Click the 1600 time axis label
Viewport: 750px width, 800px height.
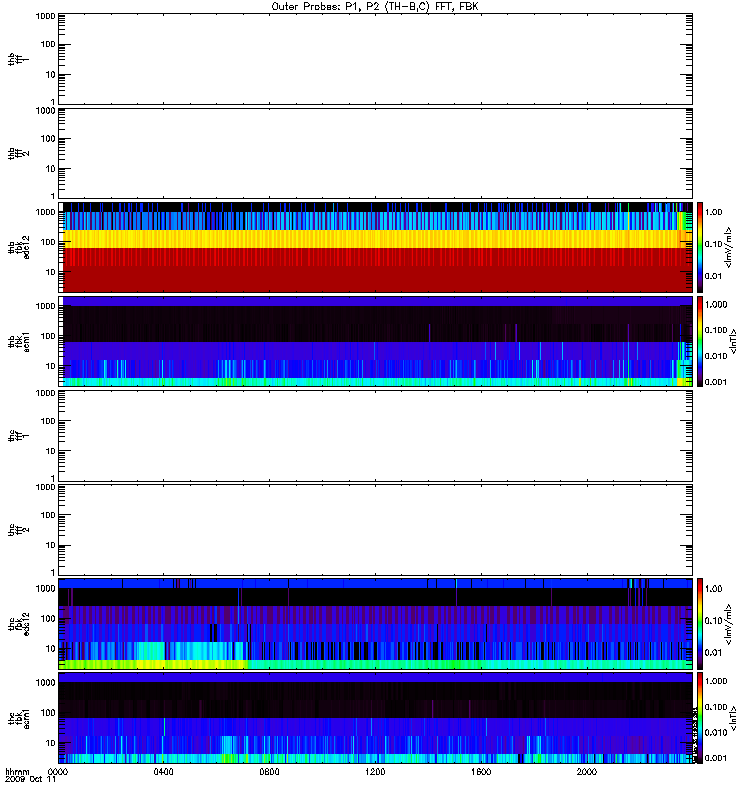[x=481, y=772]
